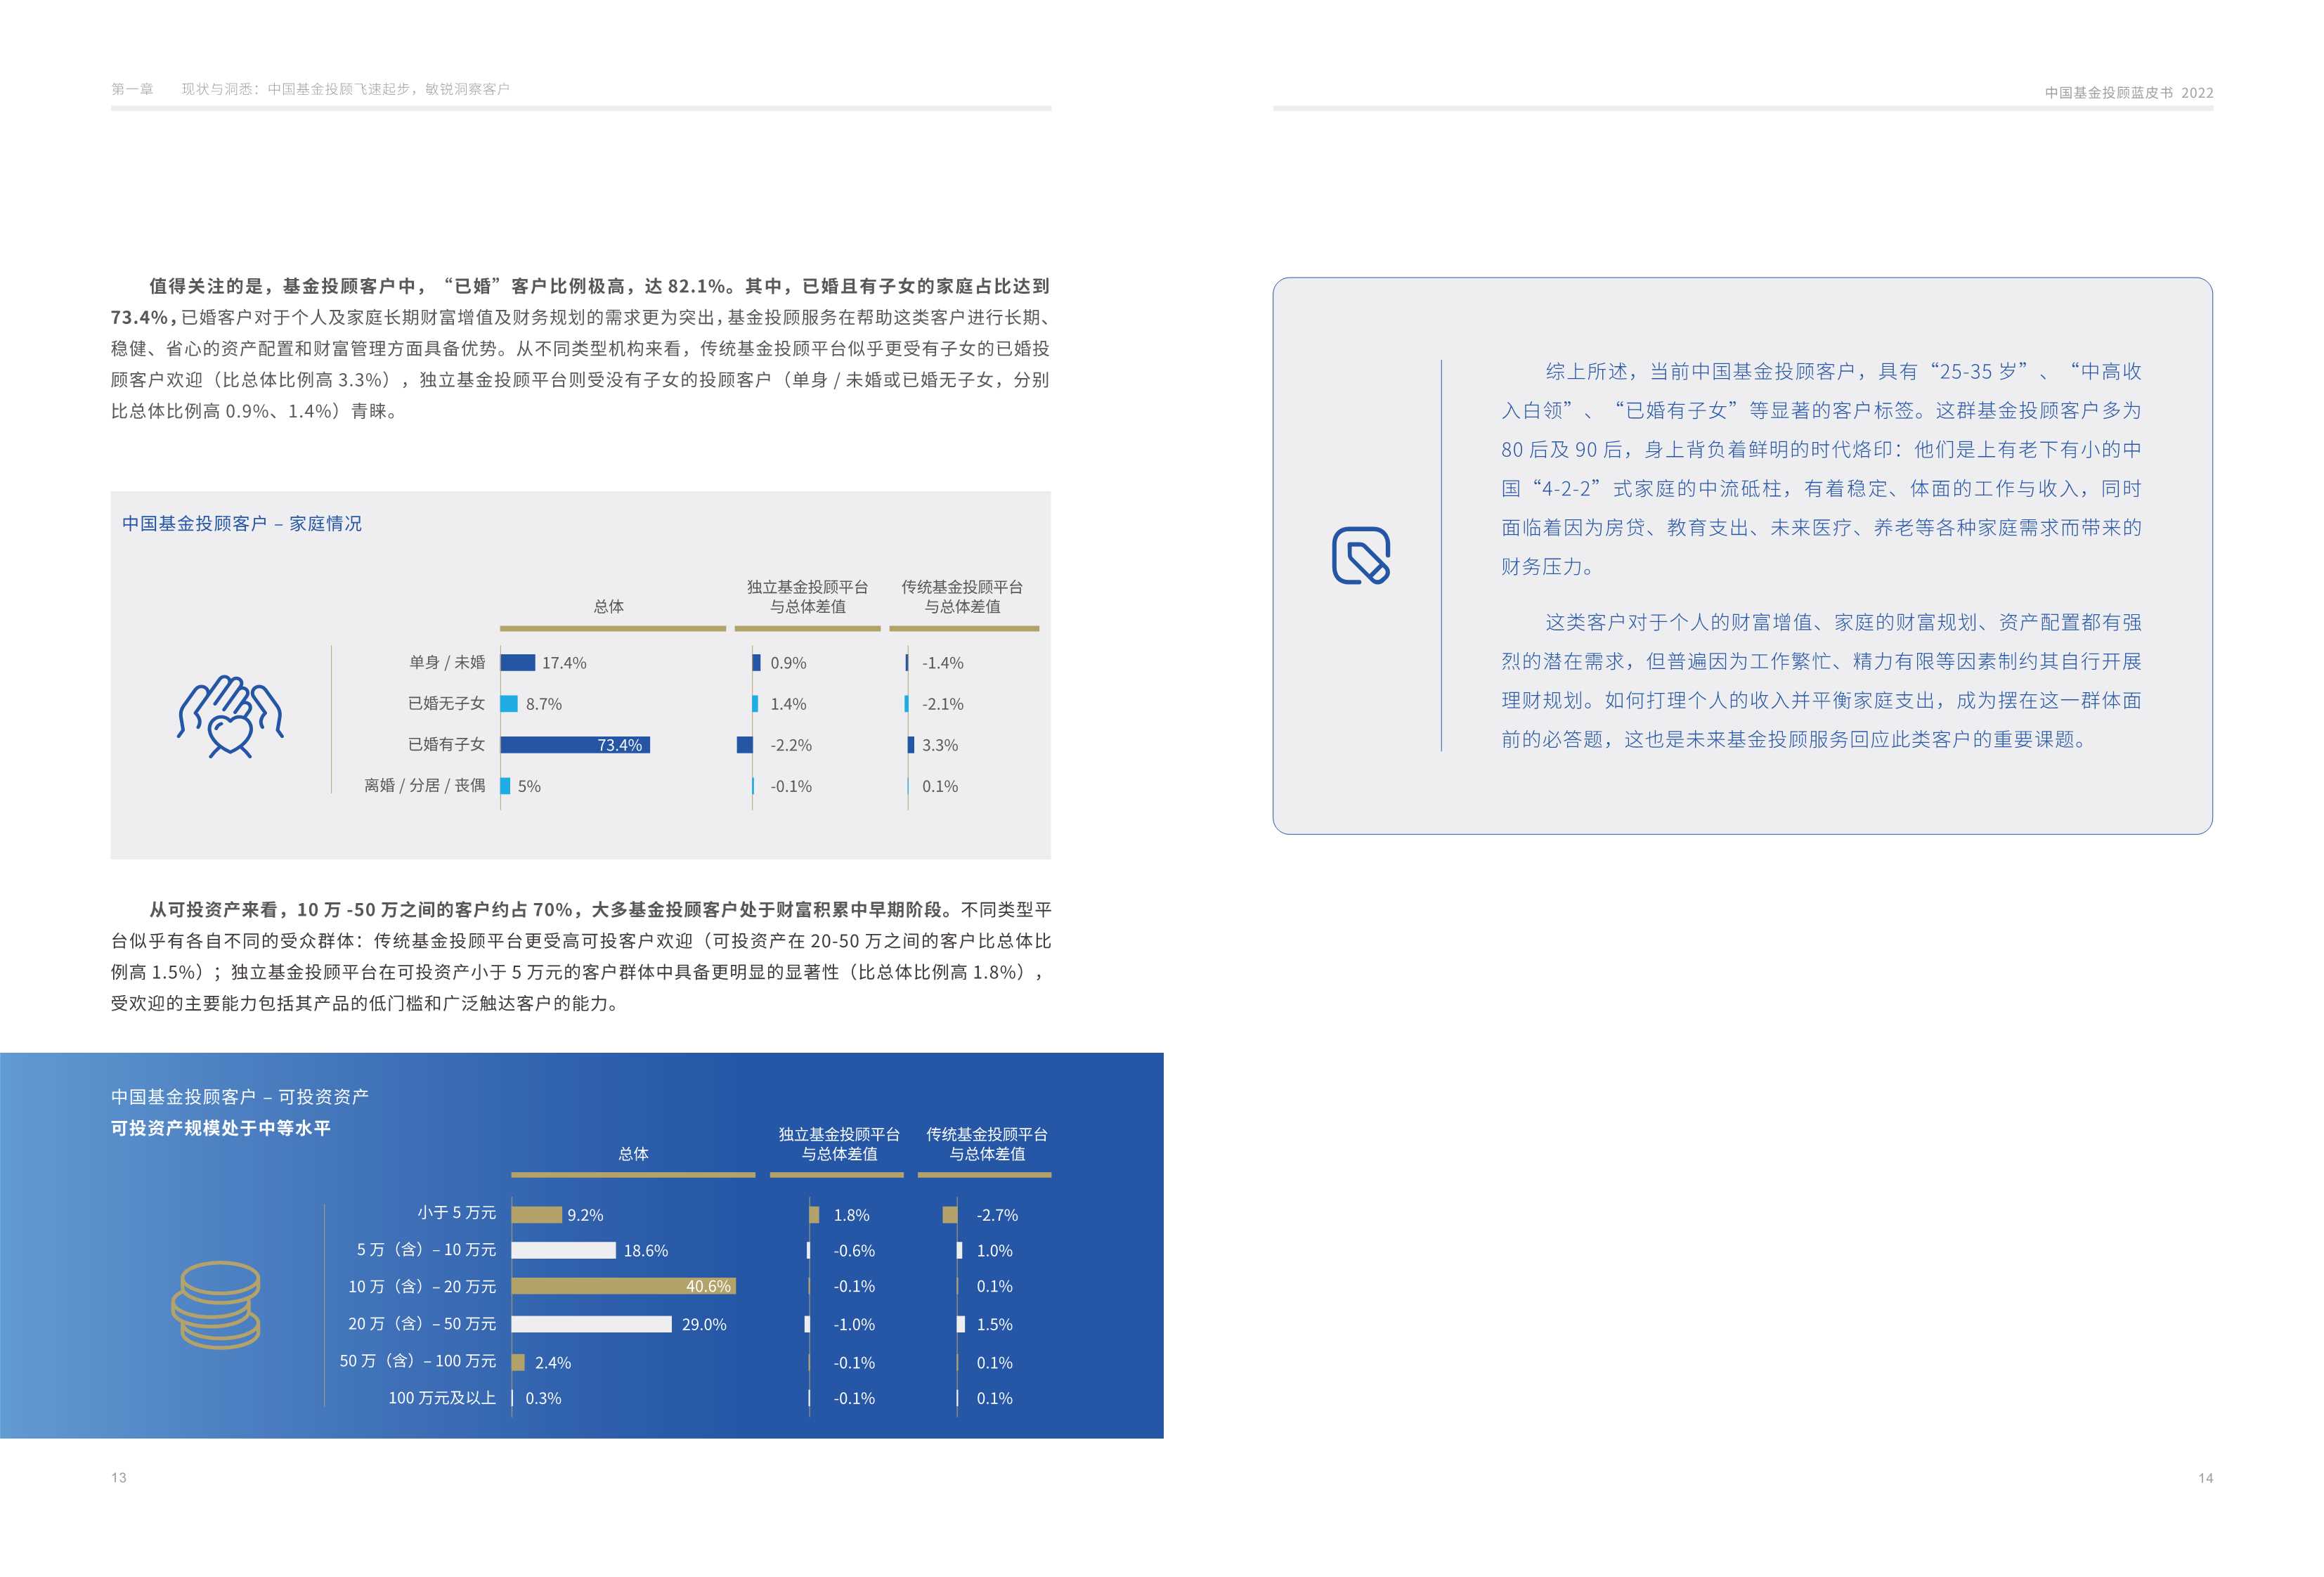
Task: Click the row label 已婚无子女
Action: click(x=446, y=703)
